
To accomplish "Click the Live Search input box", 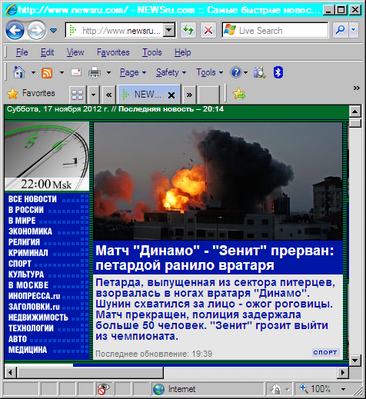I will pos(275,31).
